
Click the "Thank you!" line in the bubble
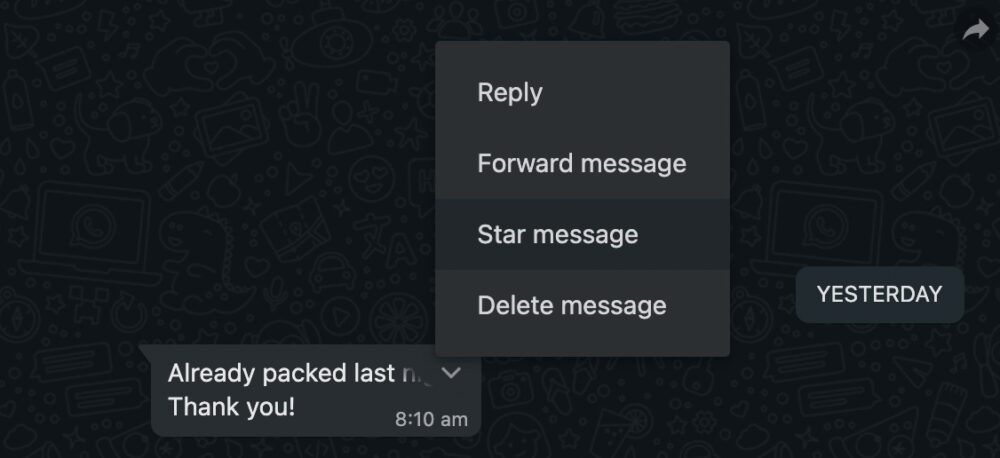(x=232, y=406)
